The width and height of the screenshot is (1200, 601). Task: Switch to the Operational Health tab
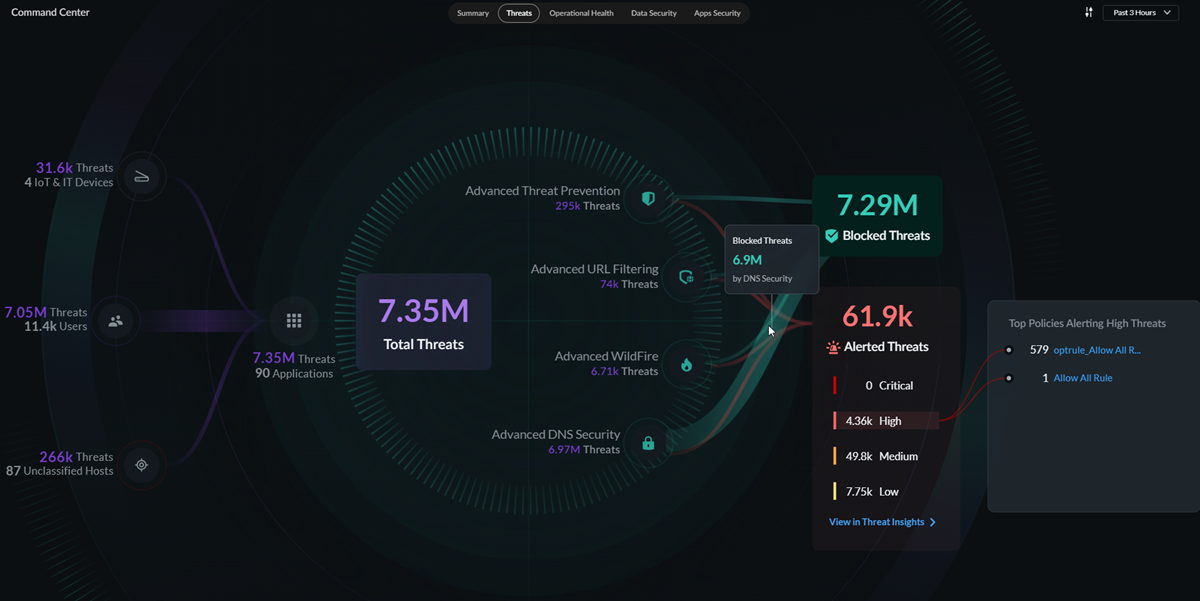pyautogui.click(x=581, y=13)
